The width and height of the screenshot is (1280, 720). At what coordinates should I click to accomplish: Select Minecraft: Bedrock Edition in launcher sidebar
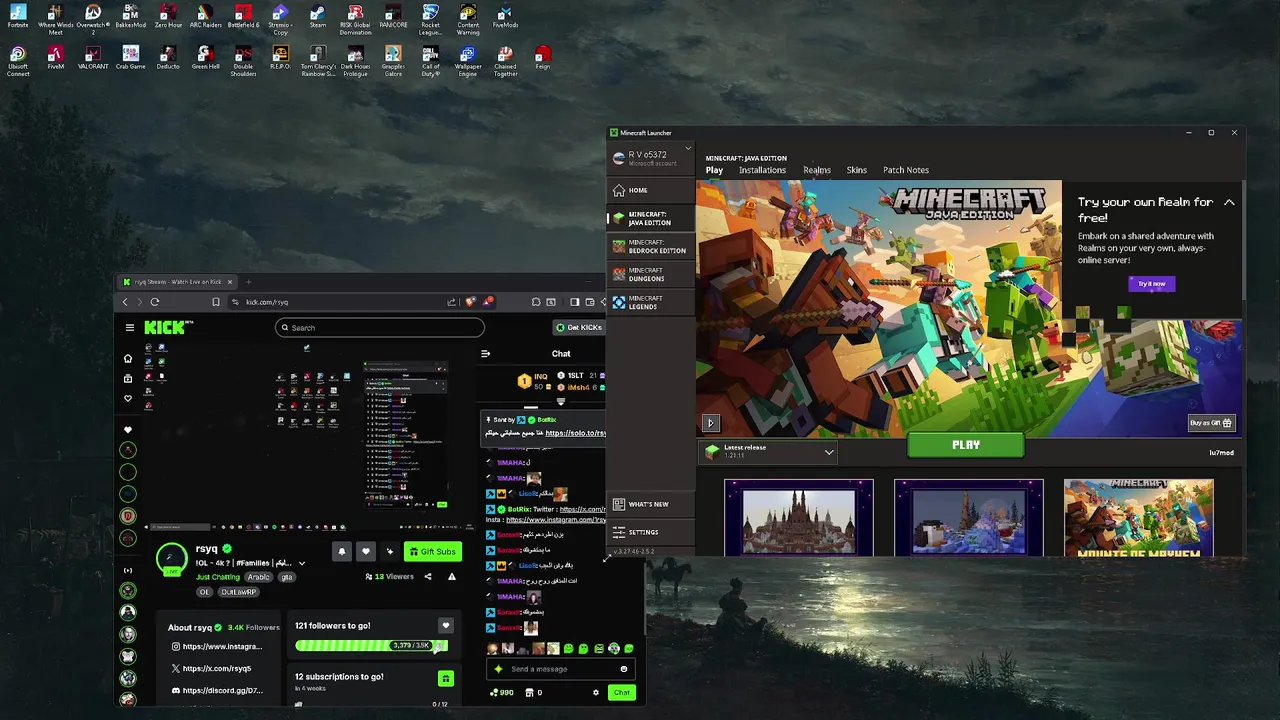650,246
